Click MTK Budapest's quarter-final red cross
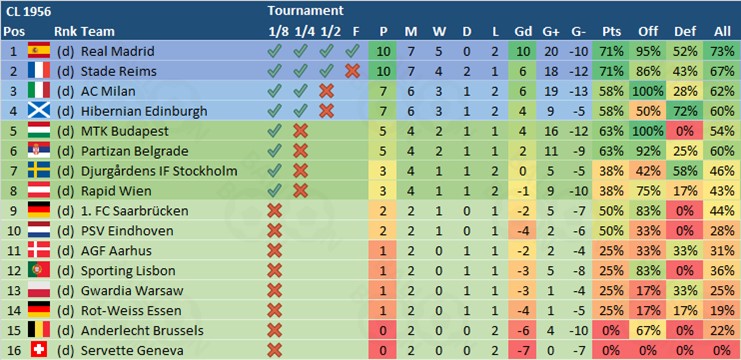 (x=301, y=131)
